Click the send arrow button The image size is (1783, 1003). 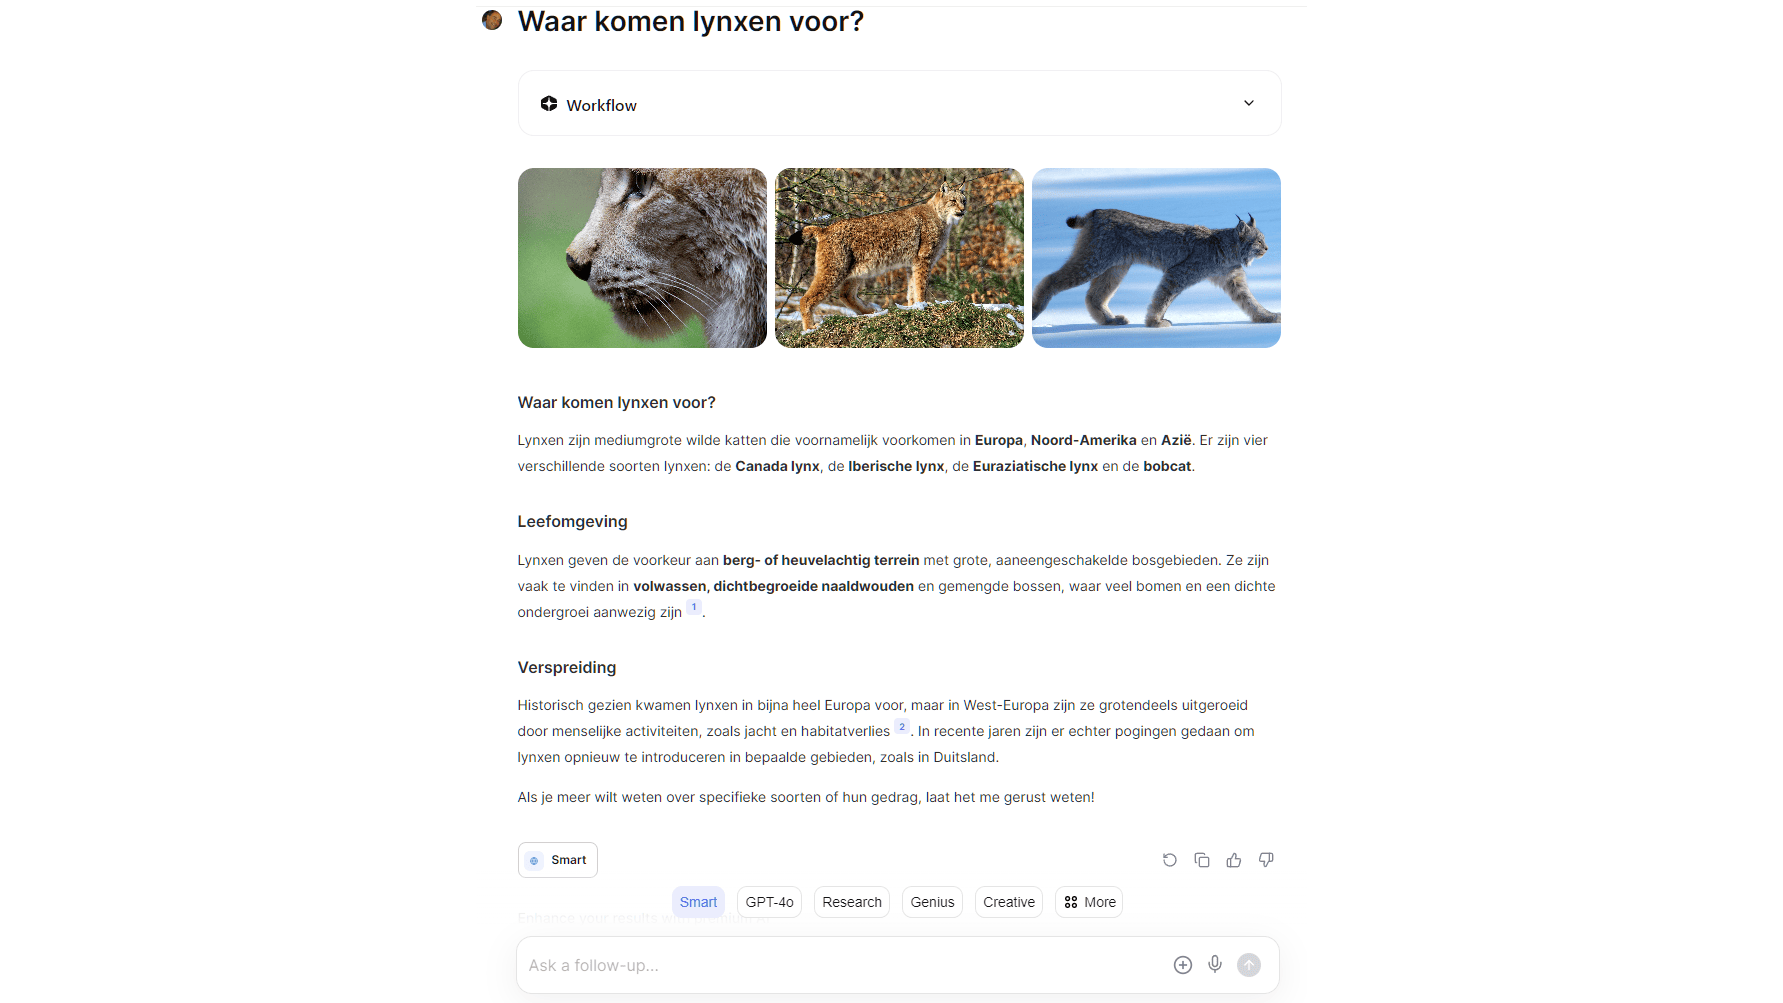pyautogui.click(x=1249, y=965)
